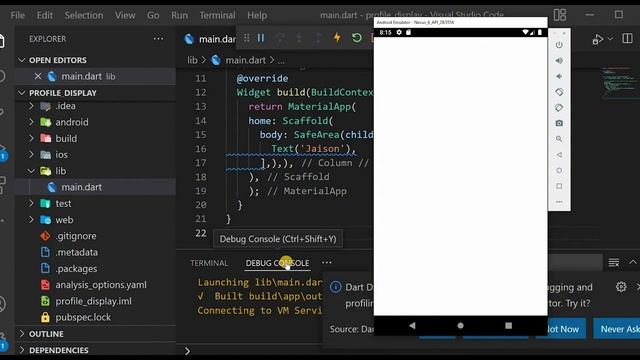Select the main.dart editor tab

pyautogui.click(x=209, y=39)
